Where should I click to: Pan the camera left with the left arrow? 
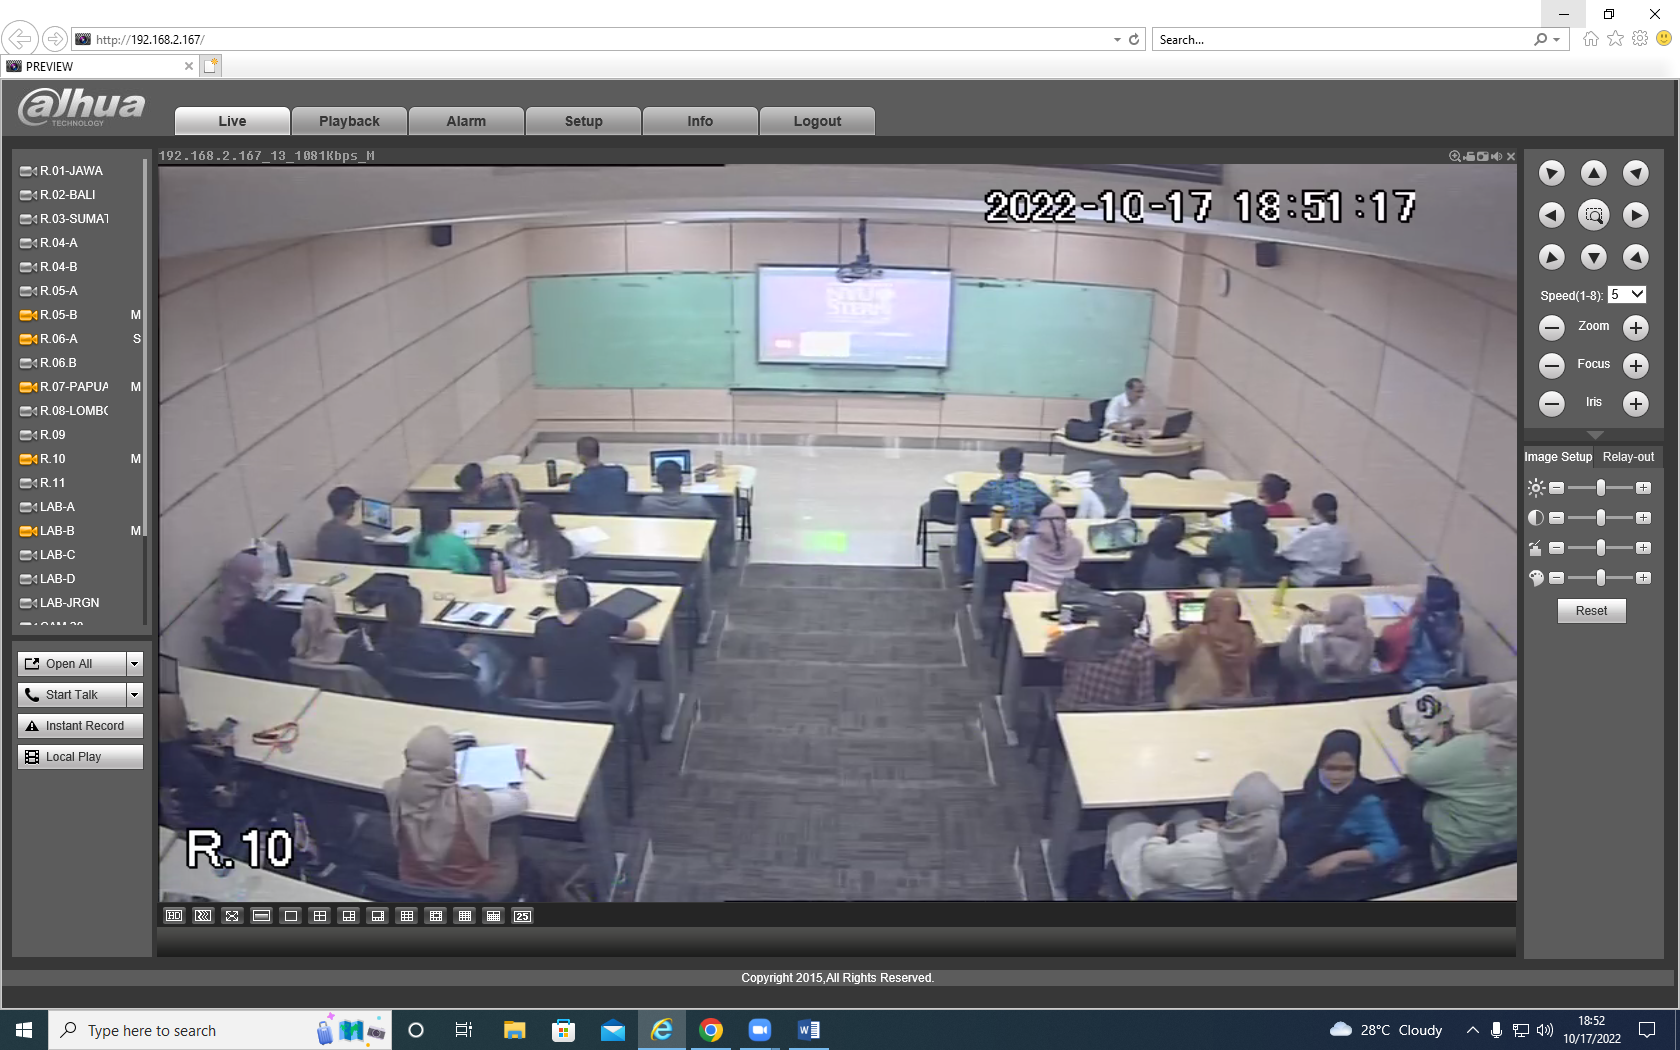[1551, 215]
